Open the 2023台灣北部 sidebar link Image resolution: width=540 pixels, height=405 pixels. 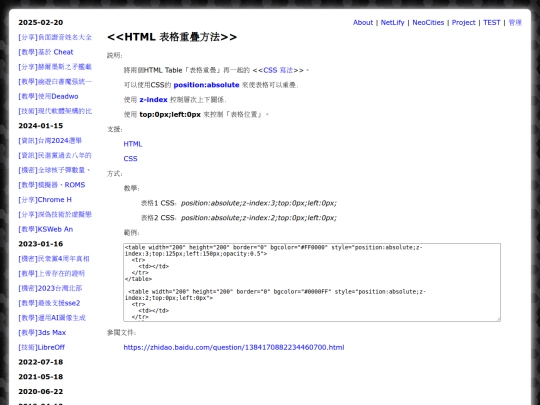(x=50, y=288)
